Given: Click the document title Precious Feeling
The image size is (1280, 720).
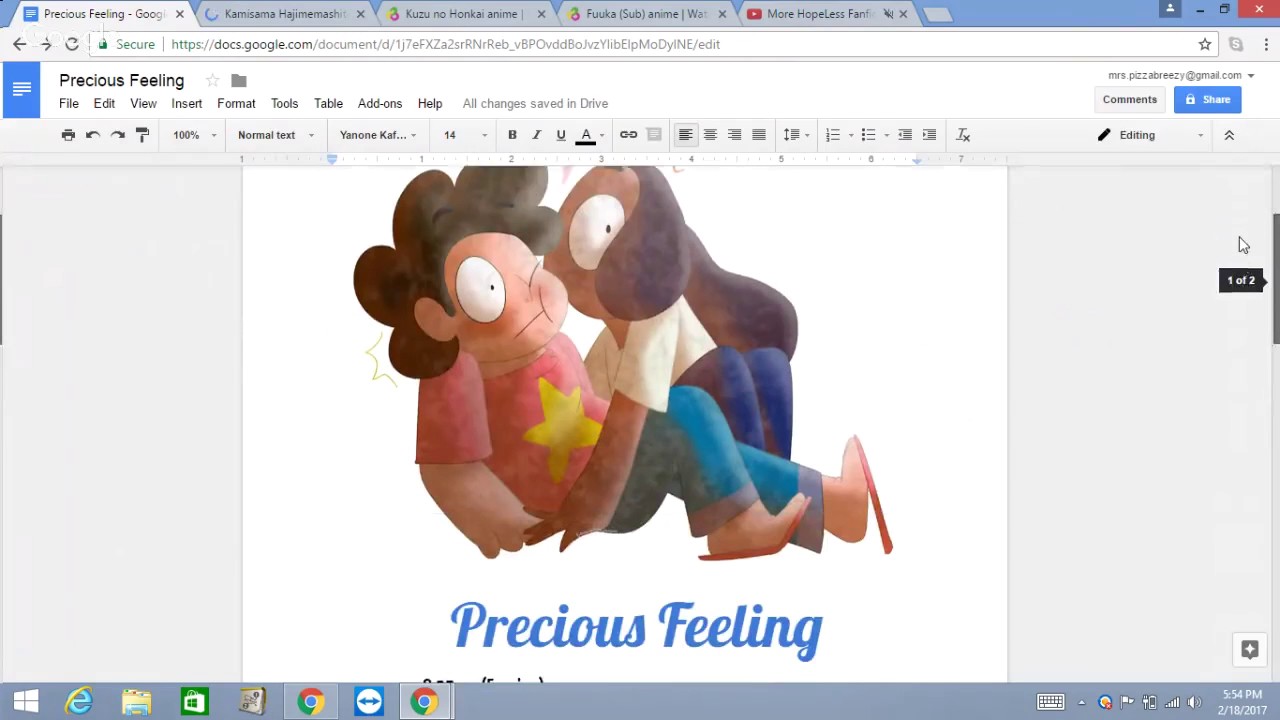Looking at the screenshot, I should tap(122, 80).
